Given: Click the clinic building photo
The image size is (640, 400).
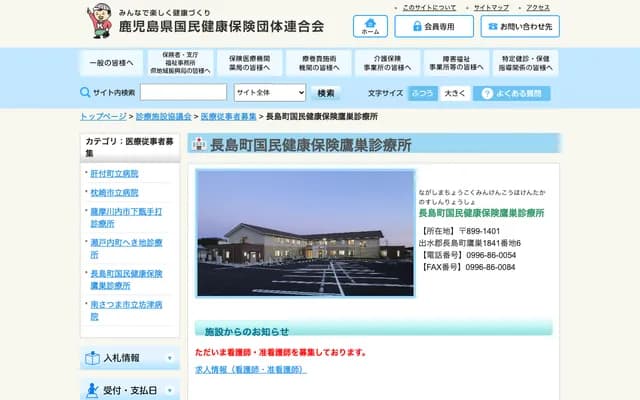Looking at the screenshot, I should pyautogui.click(x=304, y=232).
